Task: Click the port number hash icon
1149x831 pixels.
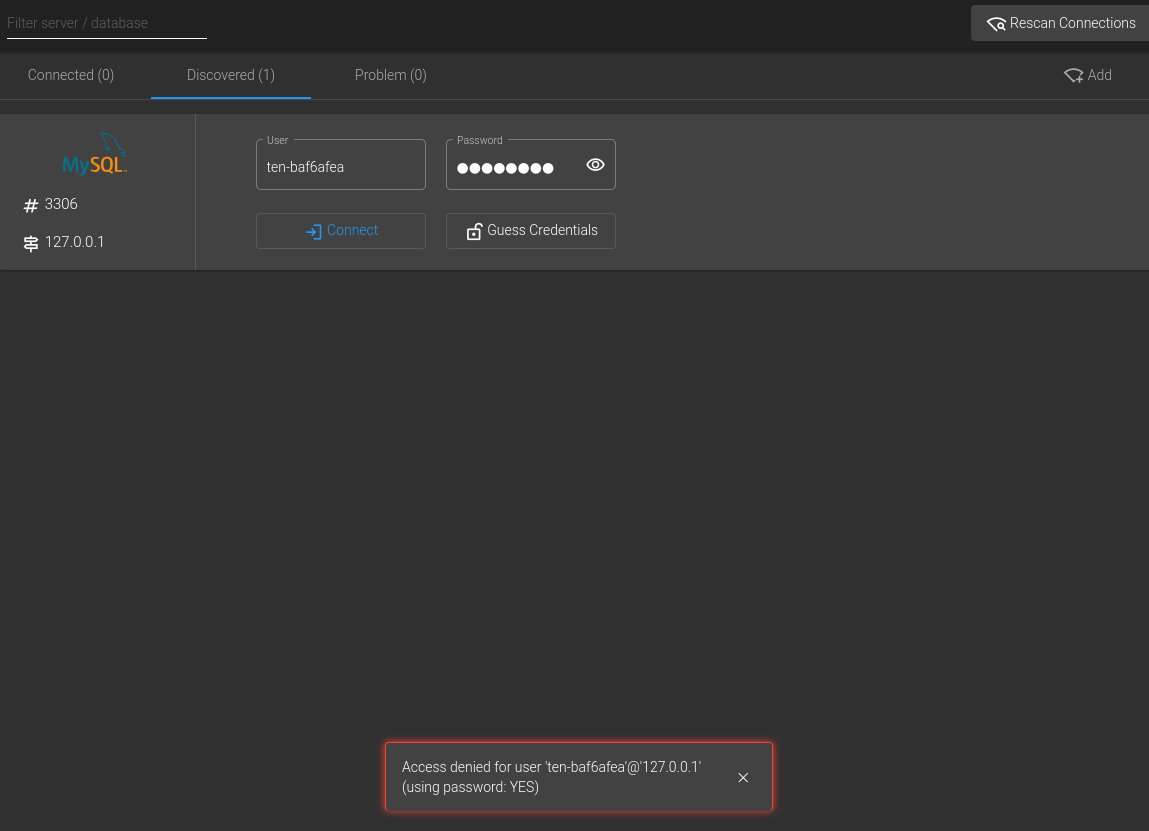Action: tap(31, 206)
